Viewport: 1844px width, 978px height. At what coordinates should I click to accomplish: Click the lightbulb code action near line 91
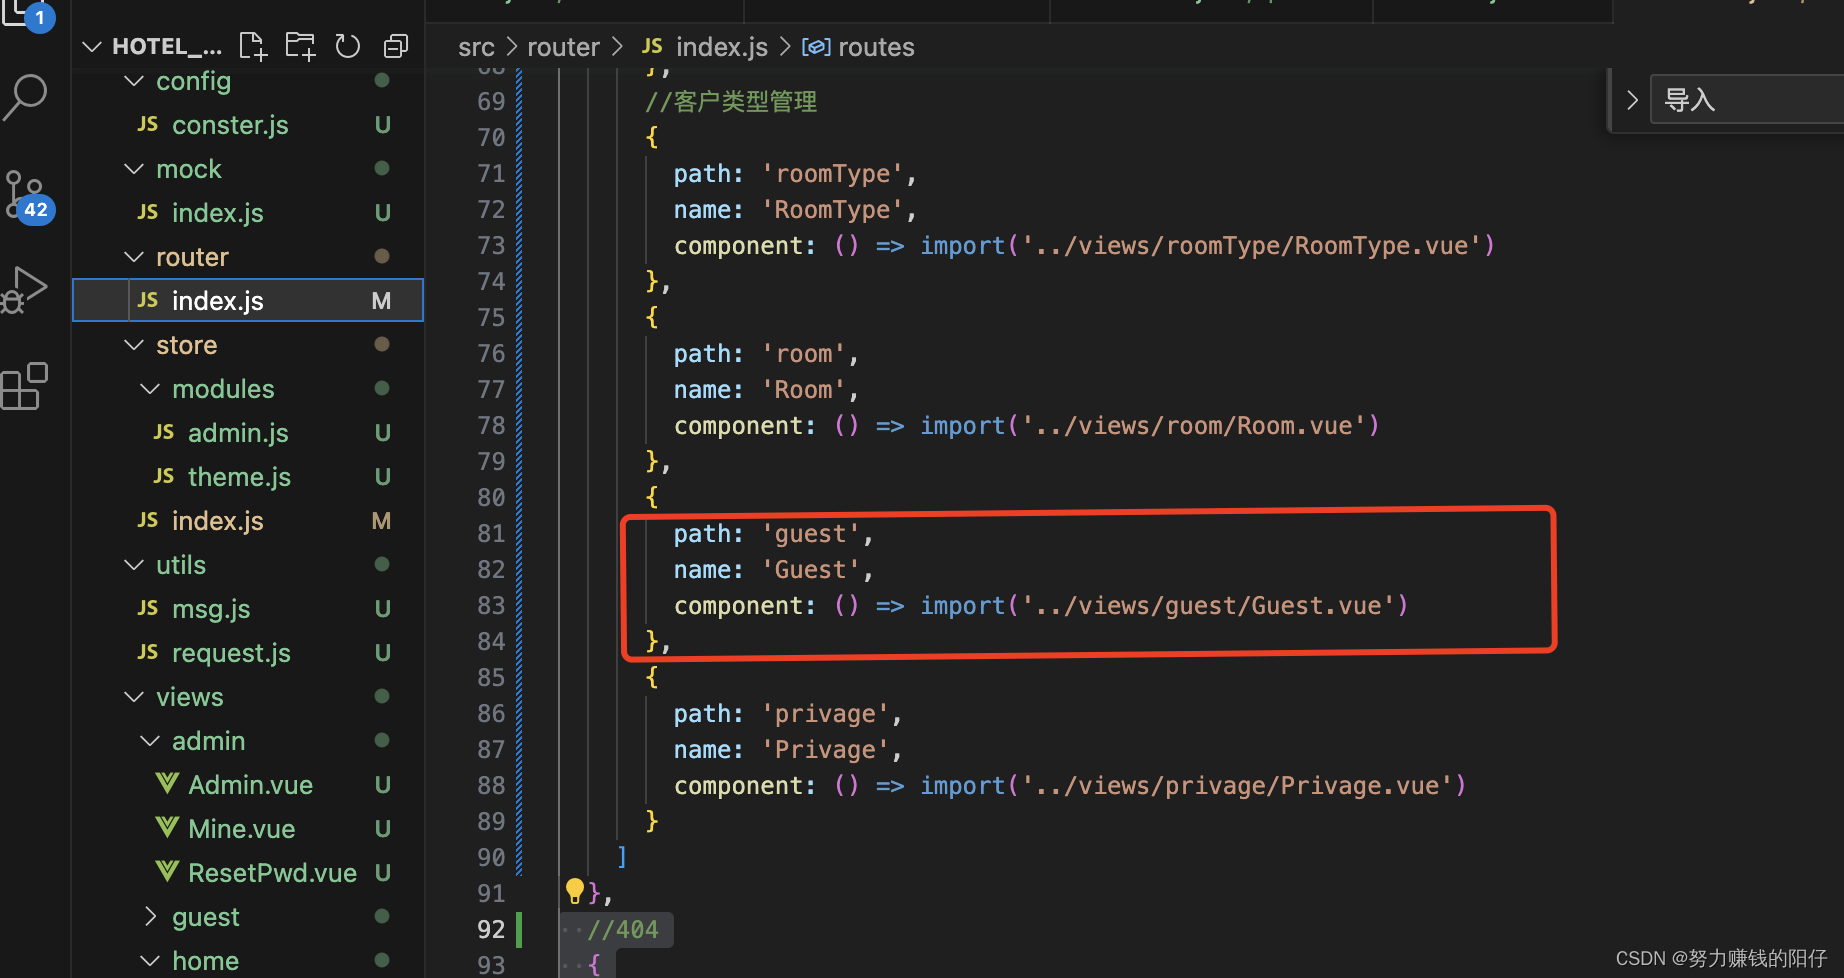[x=575, y=890]
